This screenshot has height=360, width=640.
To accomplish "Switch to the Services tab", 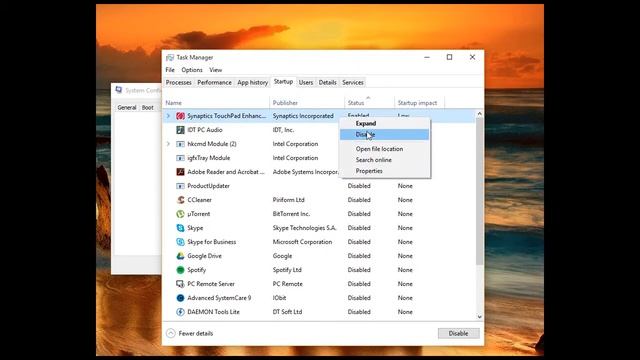I will point(353,82).
